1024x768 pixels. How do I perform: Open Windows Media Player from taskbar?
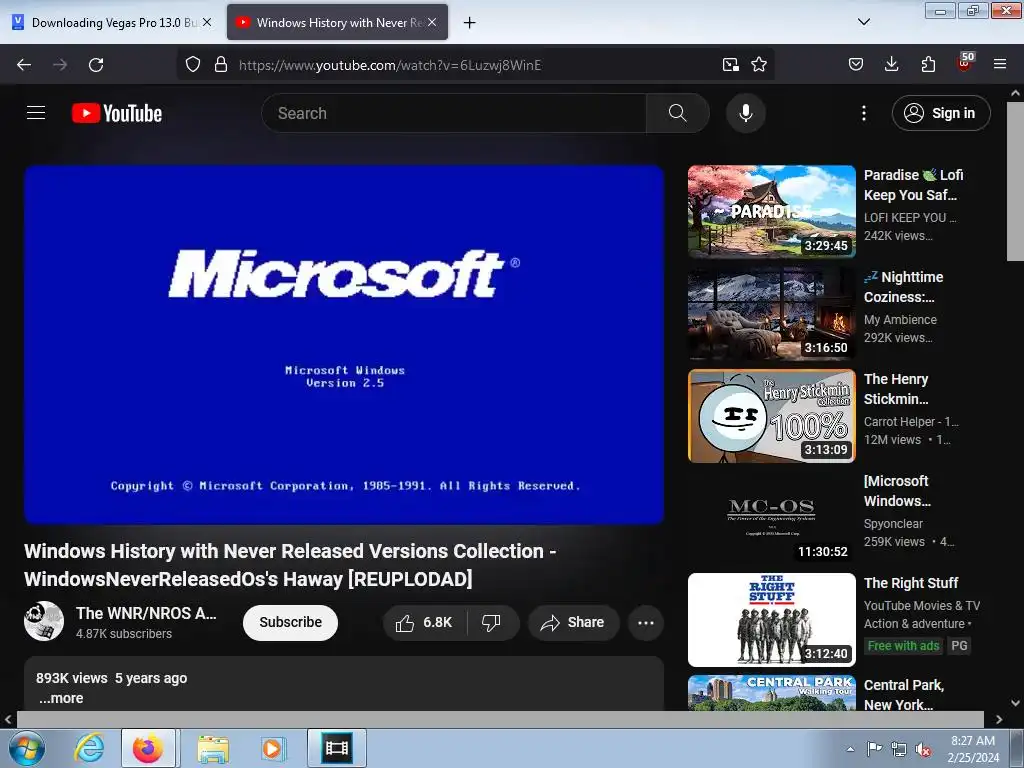(272, 748)
